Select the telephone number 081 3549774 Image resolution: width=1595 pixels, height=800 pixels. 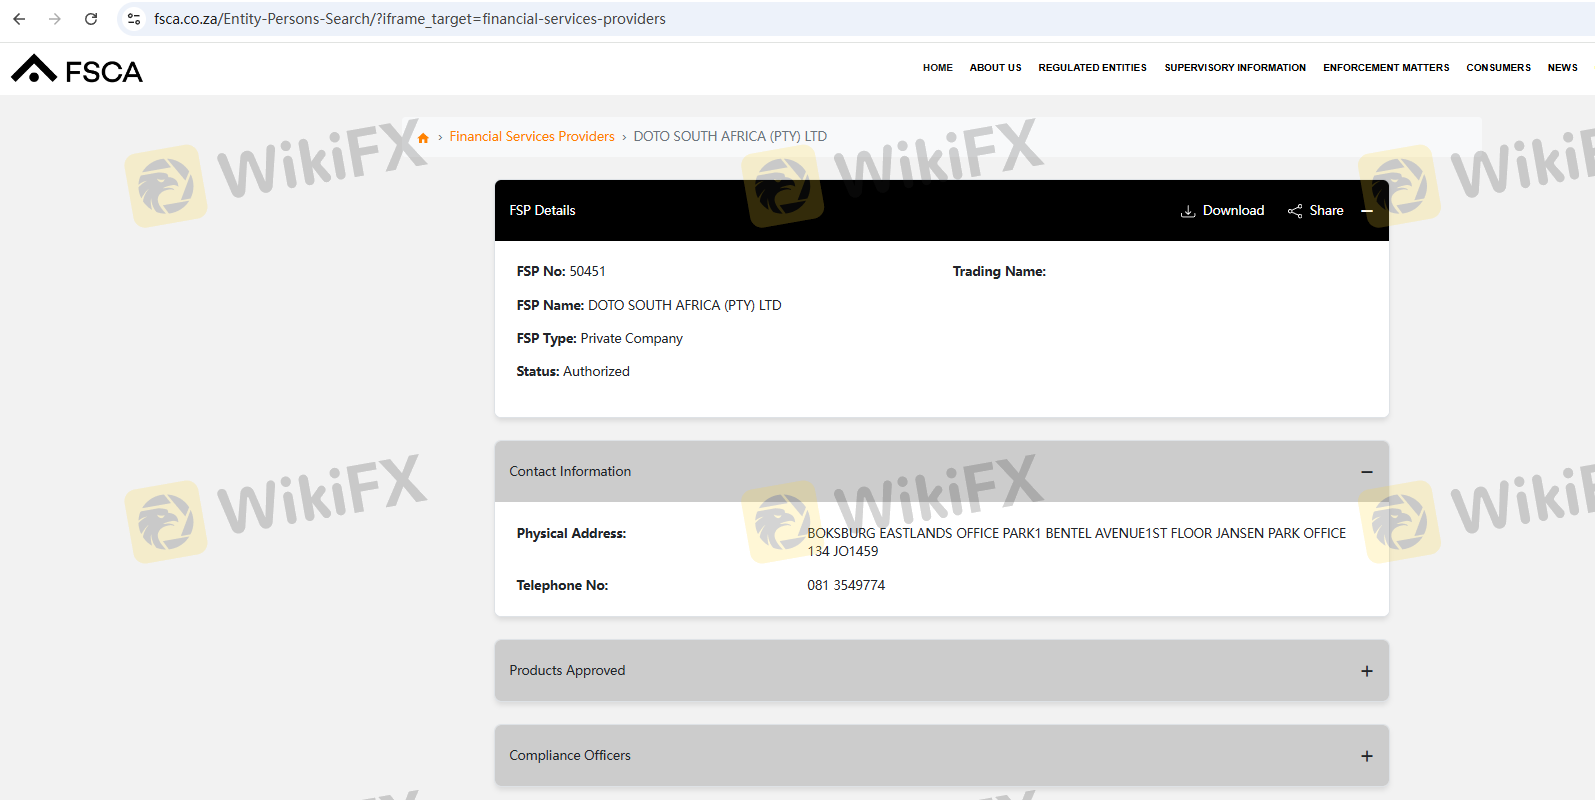(x=847, y=585)
